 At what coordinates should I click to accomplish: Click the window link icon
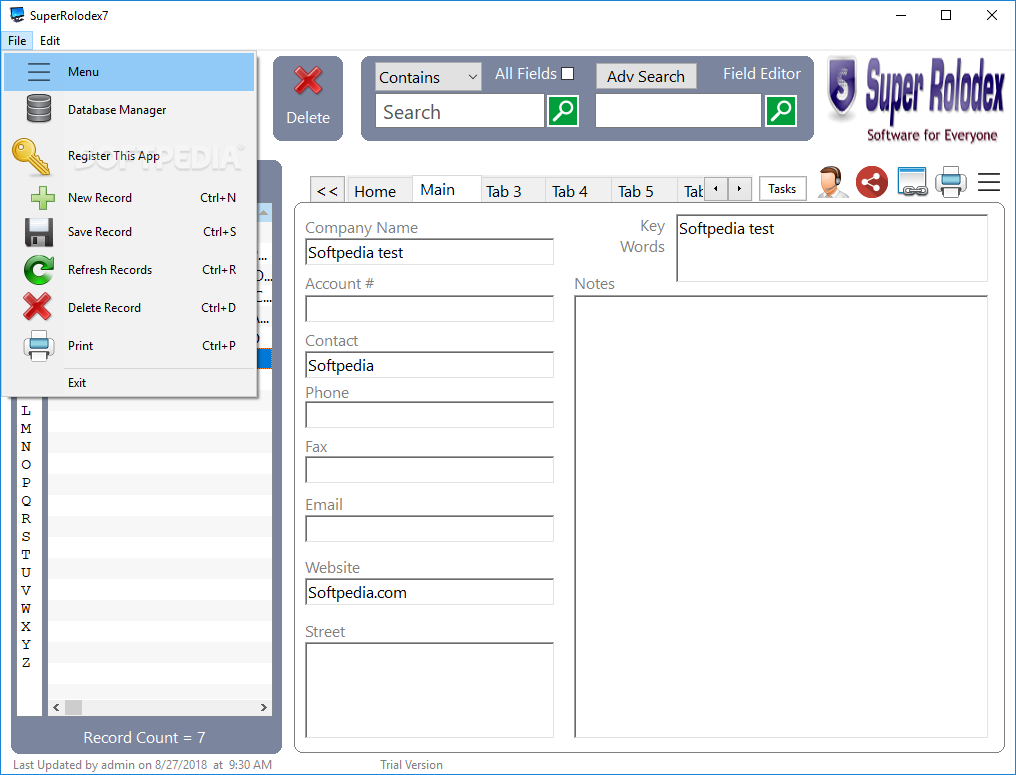coord(912,182)
